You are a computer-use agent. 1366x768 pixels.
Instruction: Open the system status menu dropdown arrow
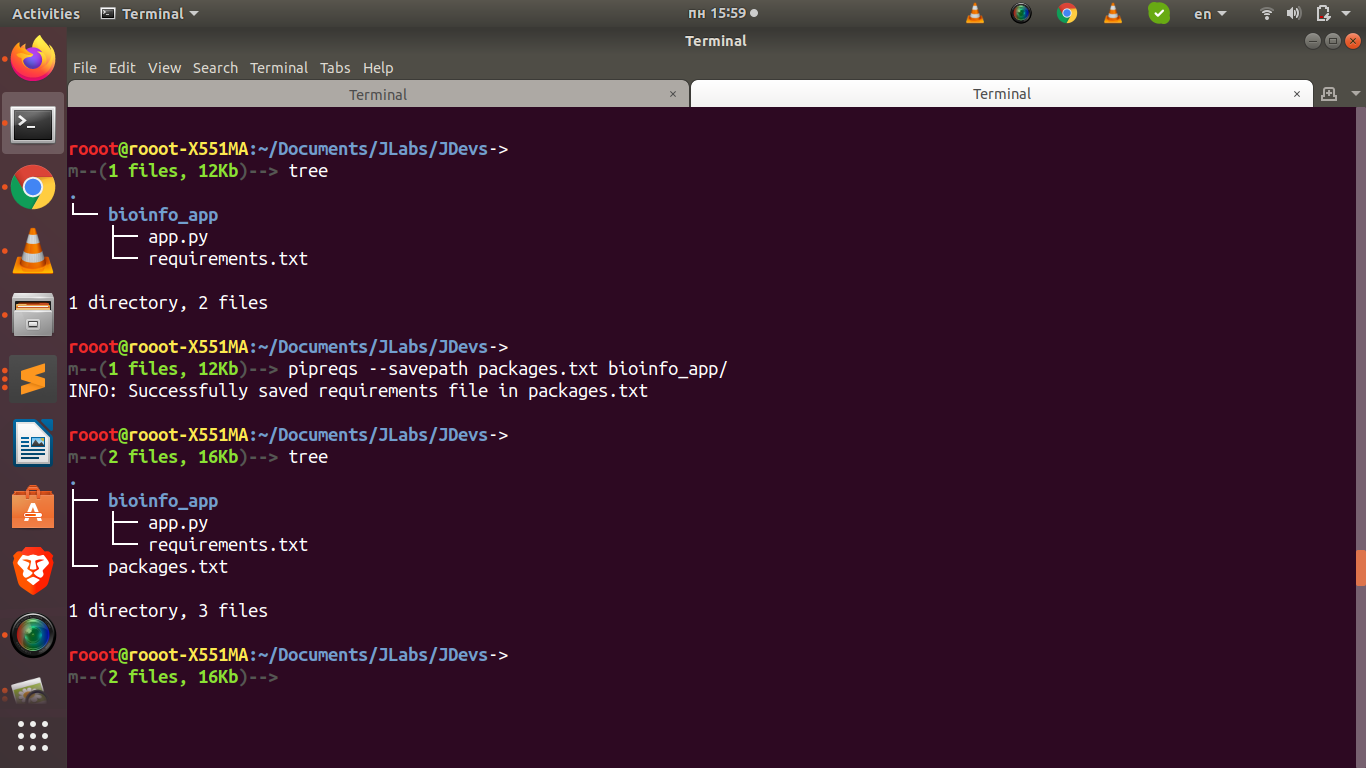coord(1344,13)
